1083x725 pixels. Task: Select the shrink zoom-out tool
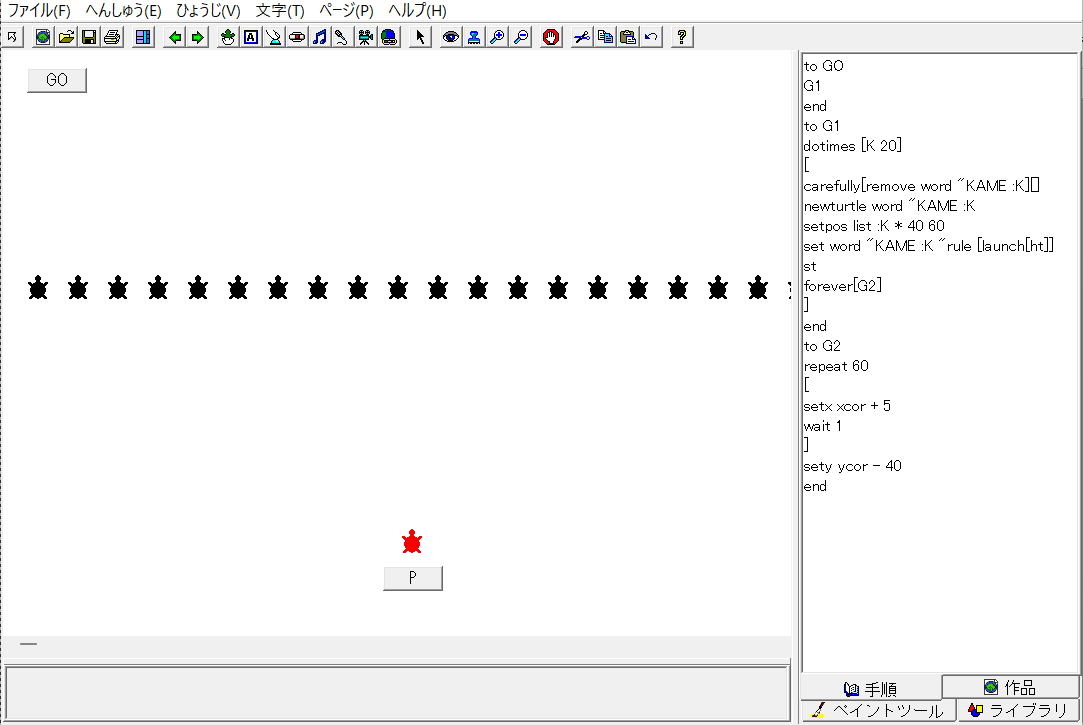[x=521, y=37]
